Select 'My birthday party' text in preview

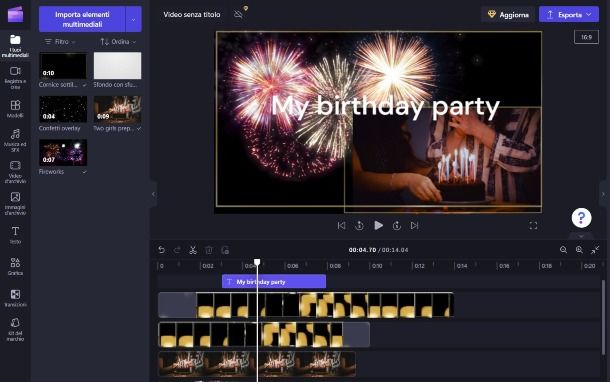[385, 106]
